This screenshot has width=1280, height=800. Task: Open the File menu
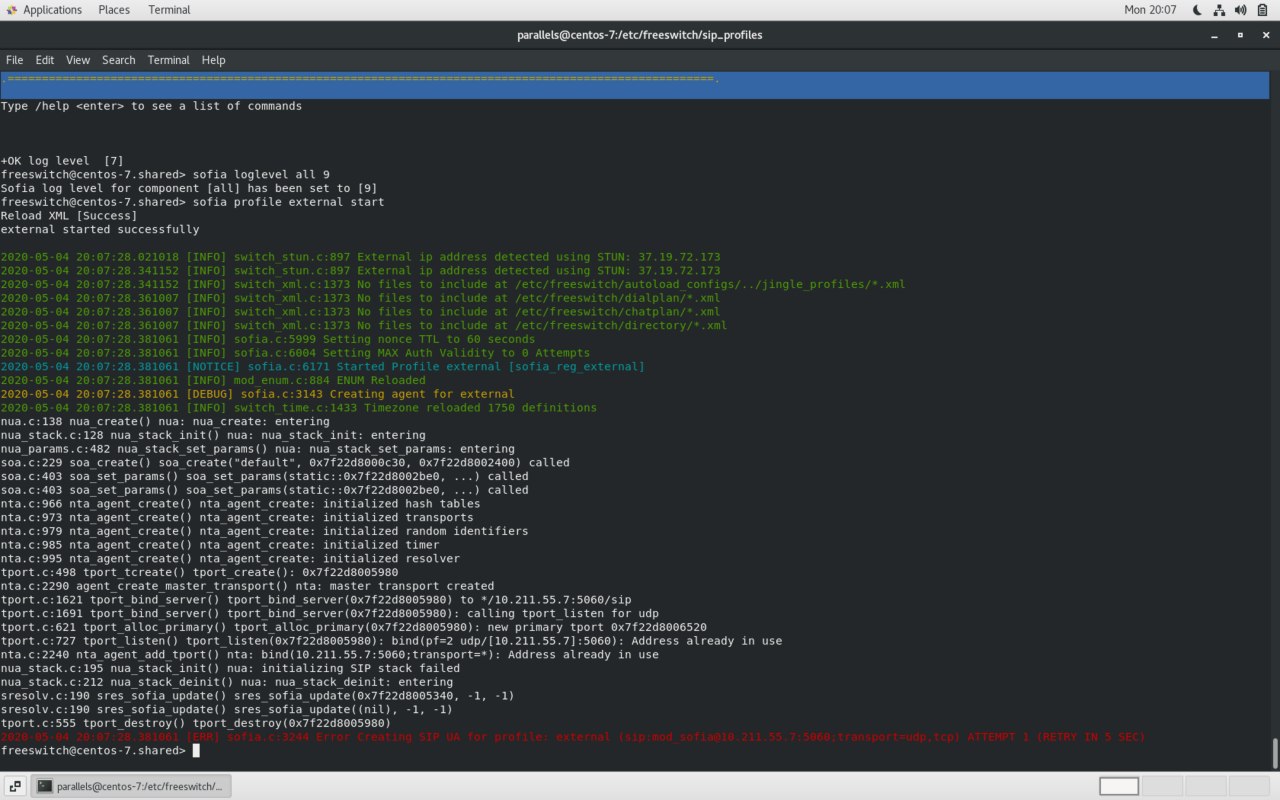pos(14,60)
